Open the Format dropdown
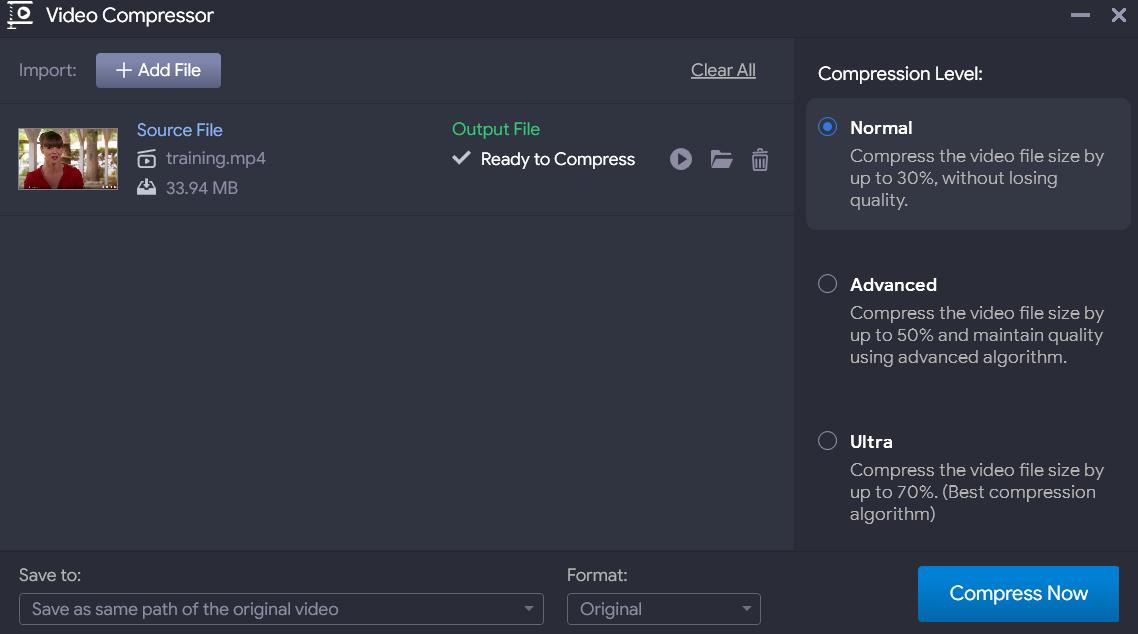The height and width of the screenshot is (634, 1138). coord(663,609)
